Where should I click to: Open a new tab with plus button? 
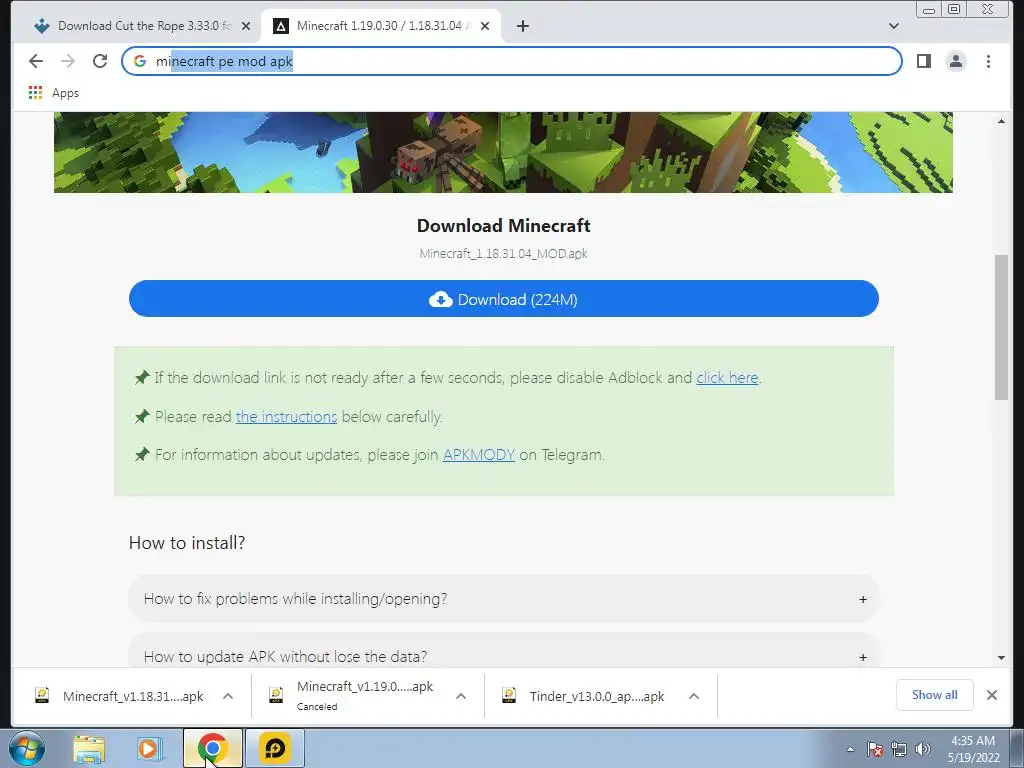pos(522,26)
